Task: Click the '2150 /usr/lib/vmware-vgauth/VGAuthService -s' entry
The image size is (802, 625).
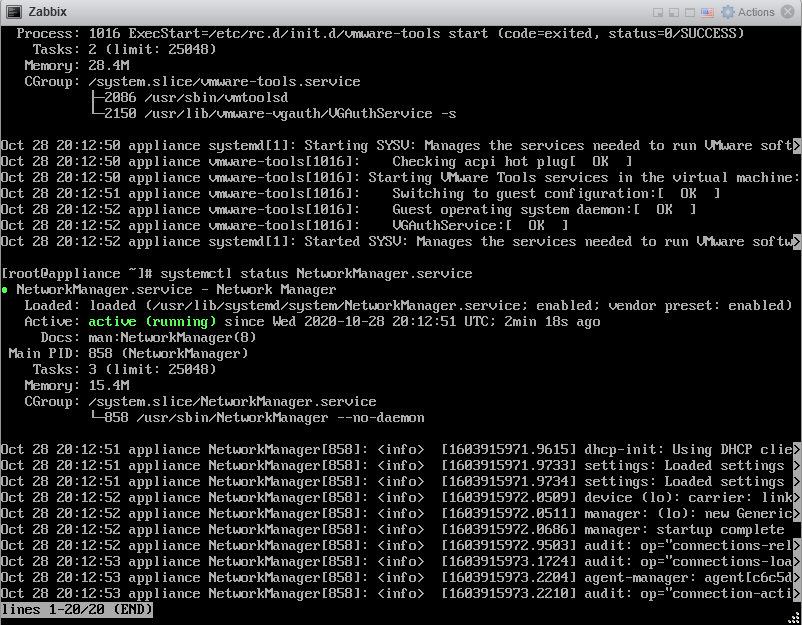Action: click(280, 114)
